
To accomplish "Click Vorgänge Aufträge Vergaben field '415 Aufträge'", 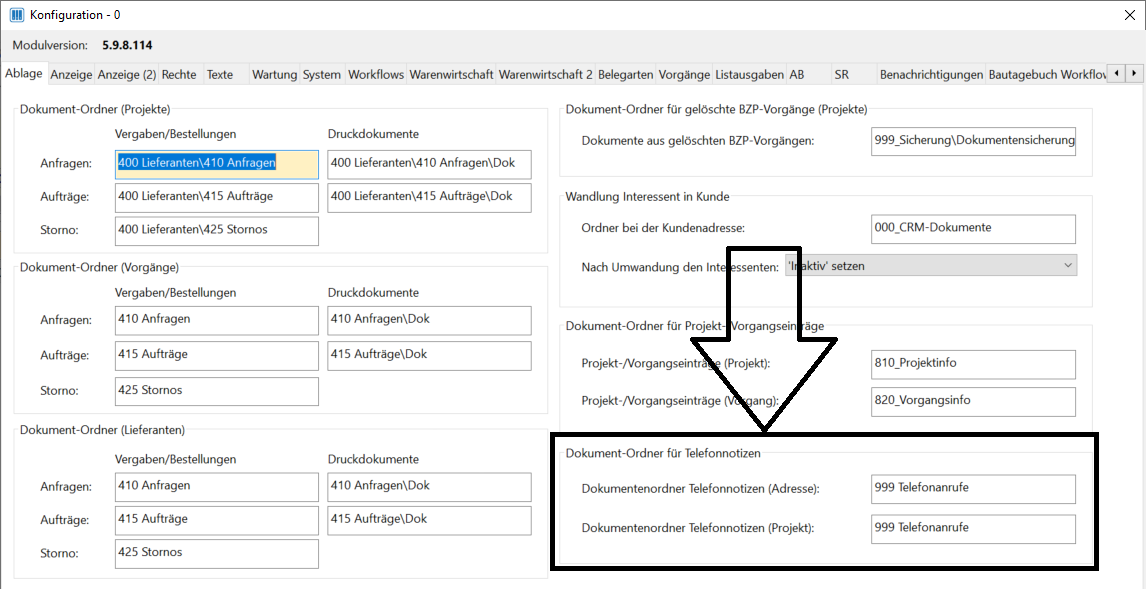I will 217,356.
